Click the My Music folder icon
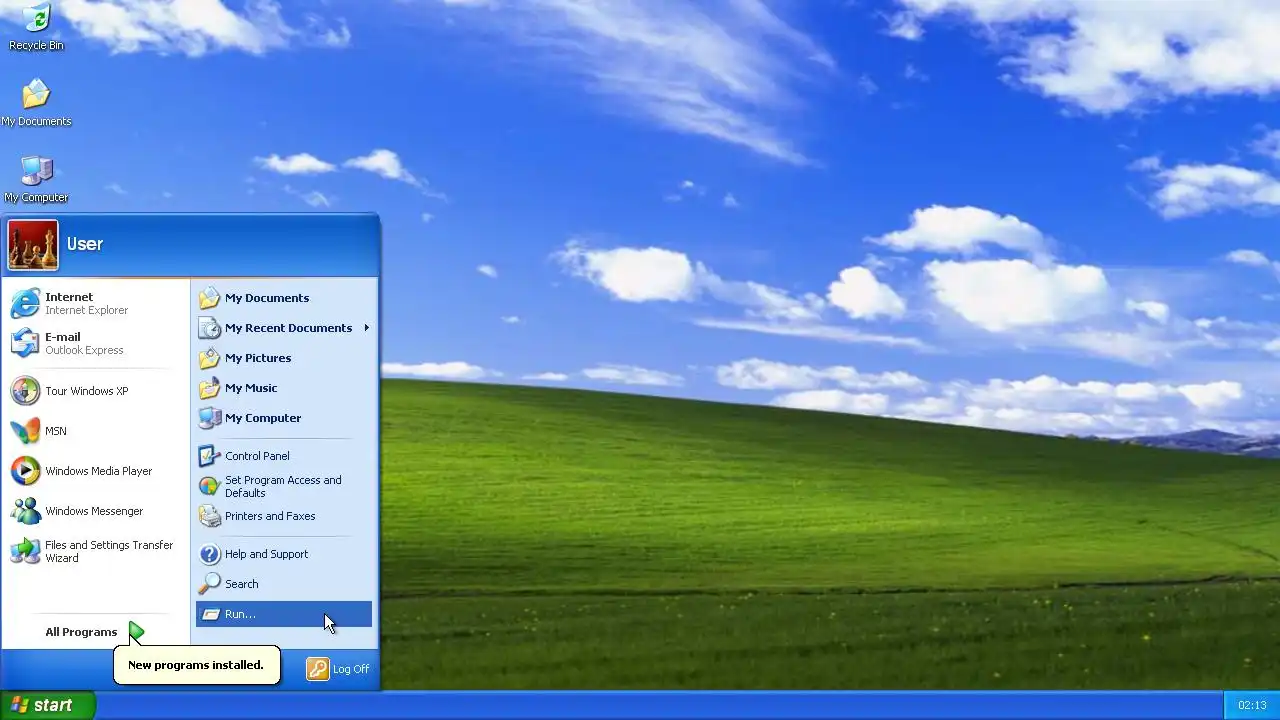 209,388
